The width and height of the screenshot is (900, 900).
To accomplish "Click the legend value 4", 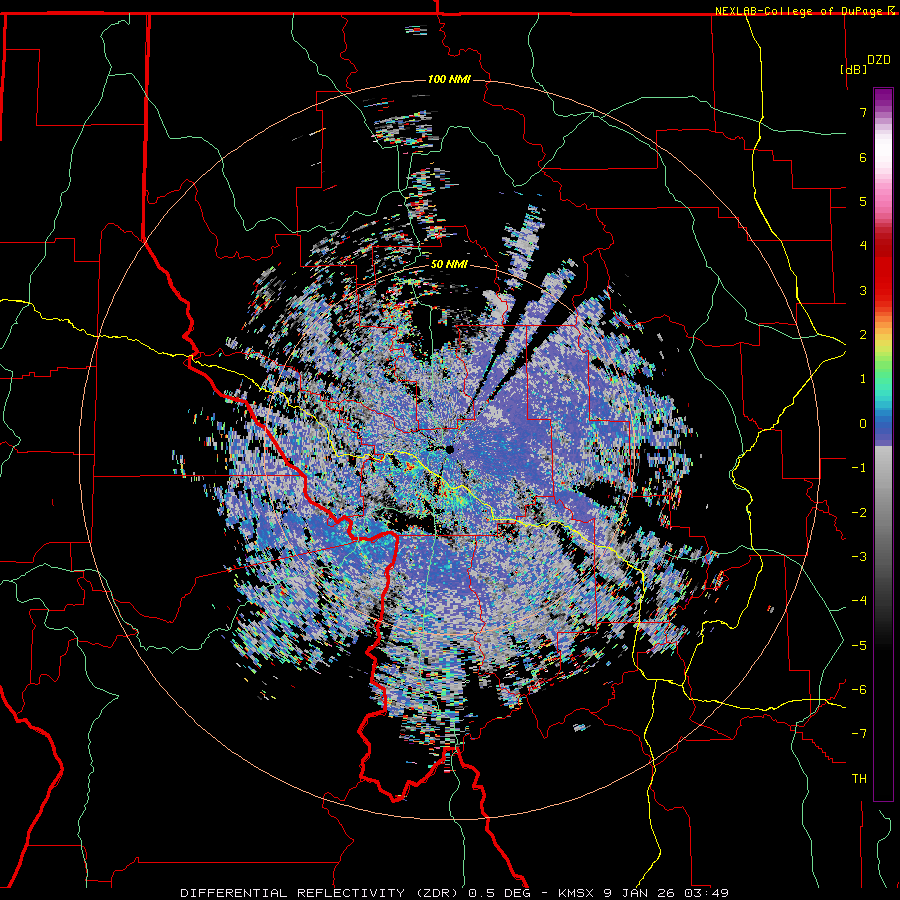I will (x=863, y=246).
